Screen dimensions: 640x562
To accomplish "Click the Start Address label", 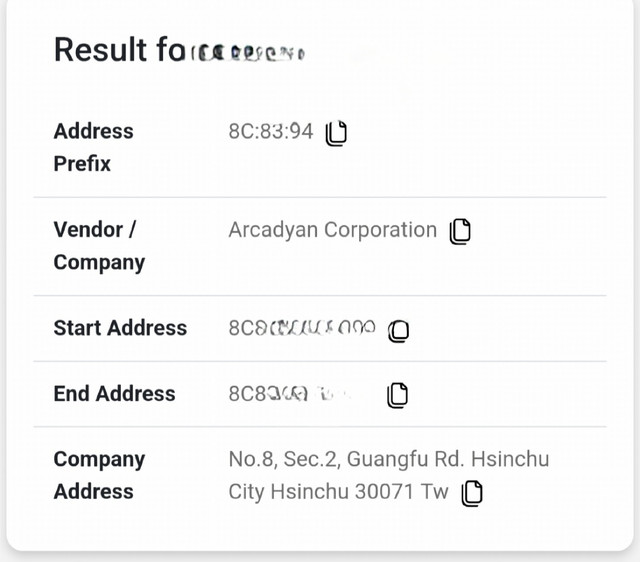I will point(120,328).
